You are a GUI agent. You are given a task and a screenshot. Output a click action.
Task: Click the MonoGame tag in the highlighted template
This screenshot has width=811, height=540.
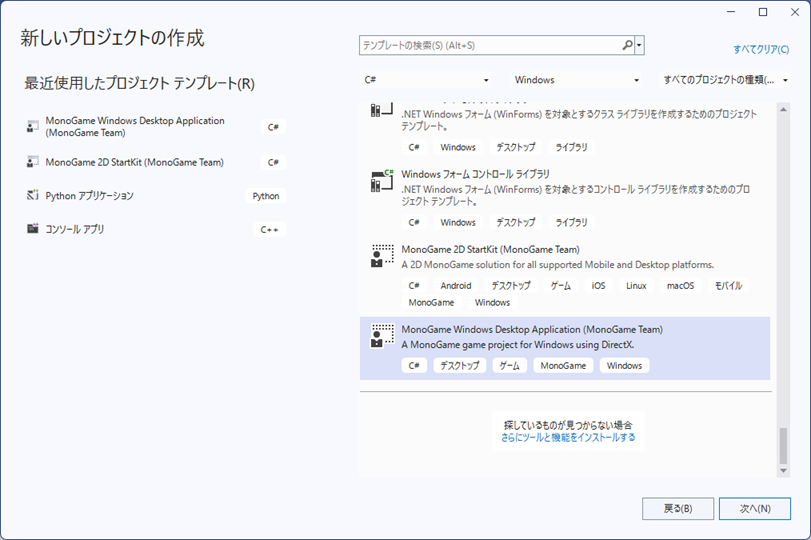point(563,366)
